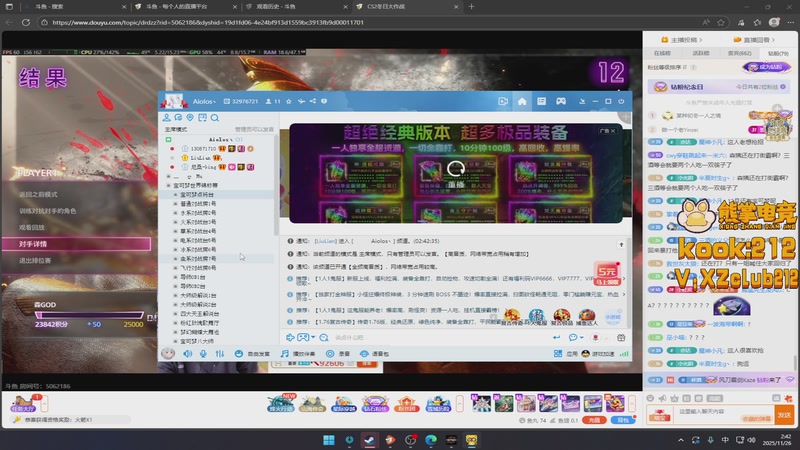800x450 pixels.
Task: Open the audio mixer sliders icon
Action: point(220,354)
